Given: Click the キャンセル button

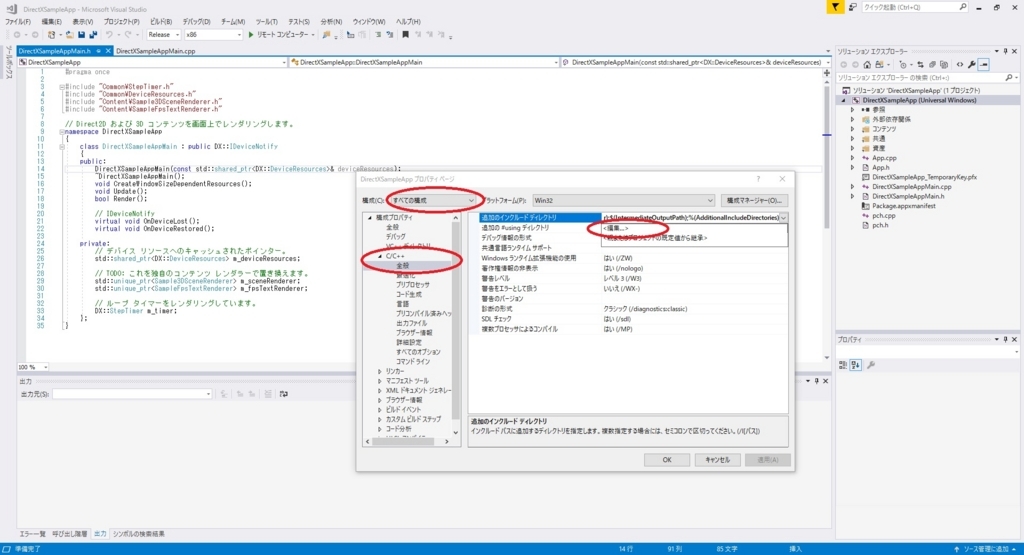Looking at the screenshot, I should pos(717,460).
